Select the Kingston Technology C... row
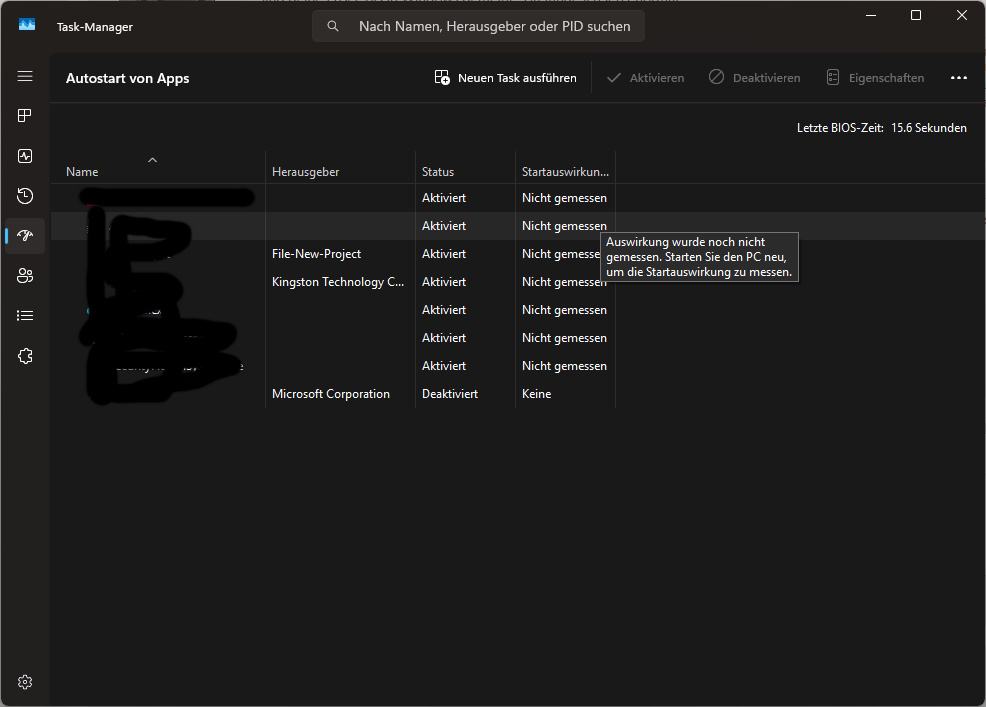 point(333,282)
